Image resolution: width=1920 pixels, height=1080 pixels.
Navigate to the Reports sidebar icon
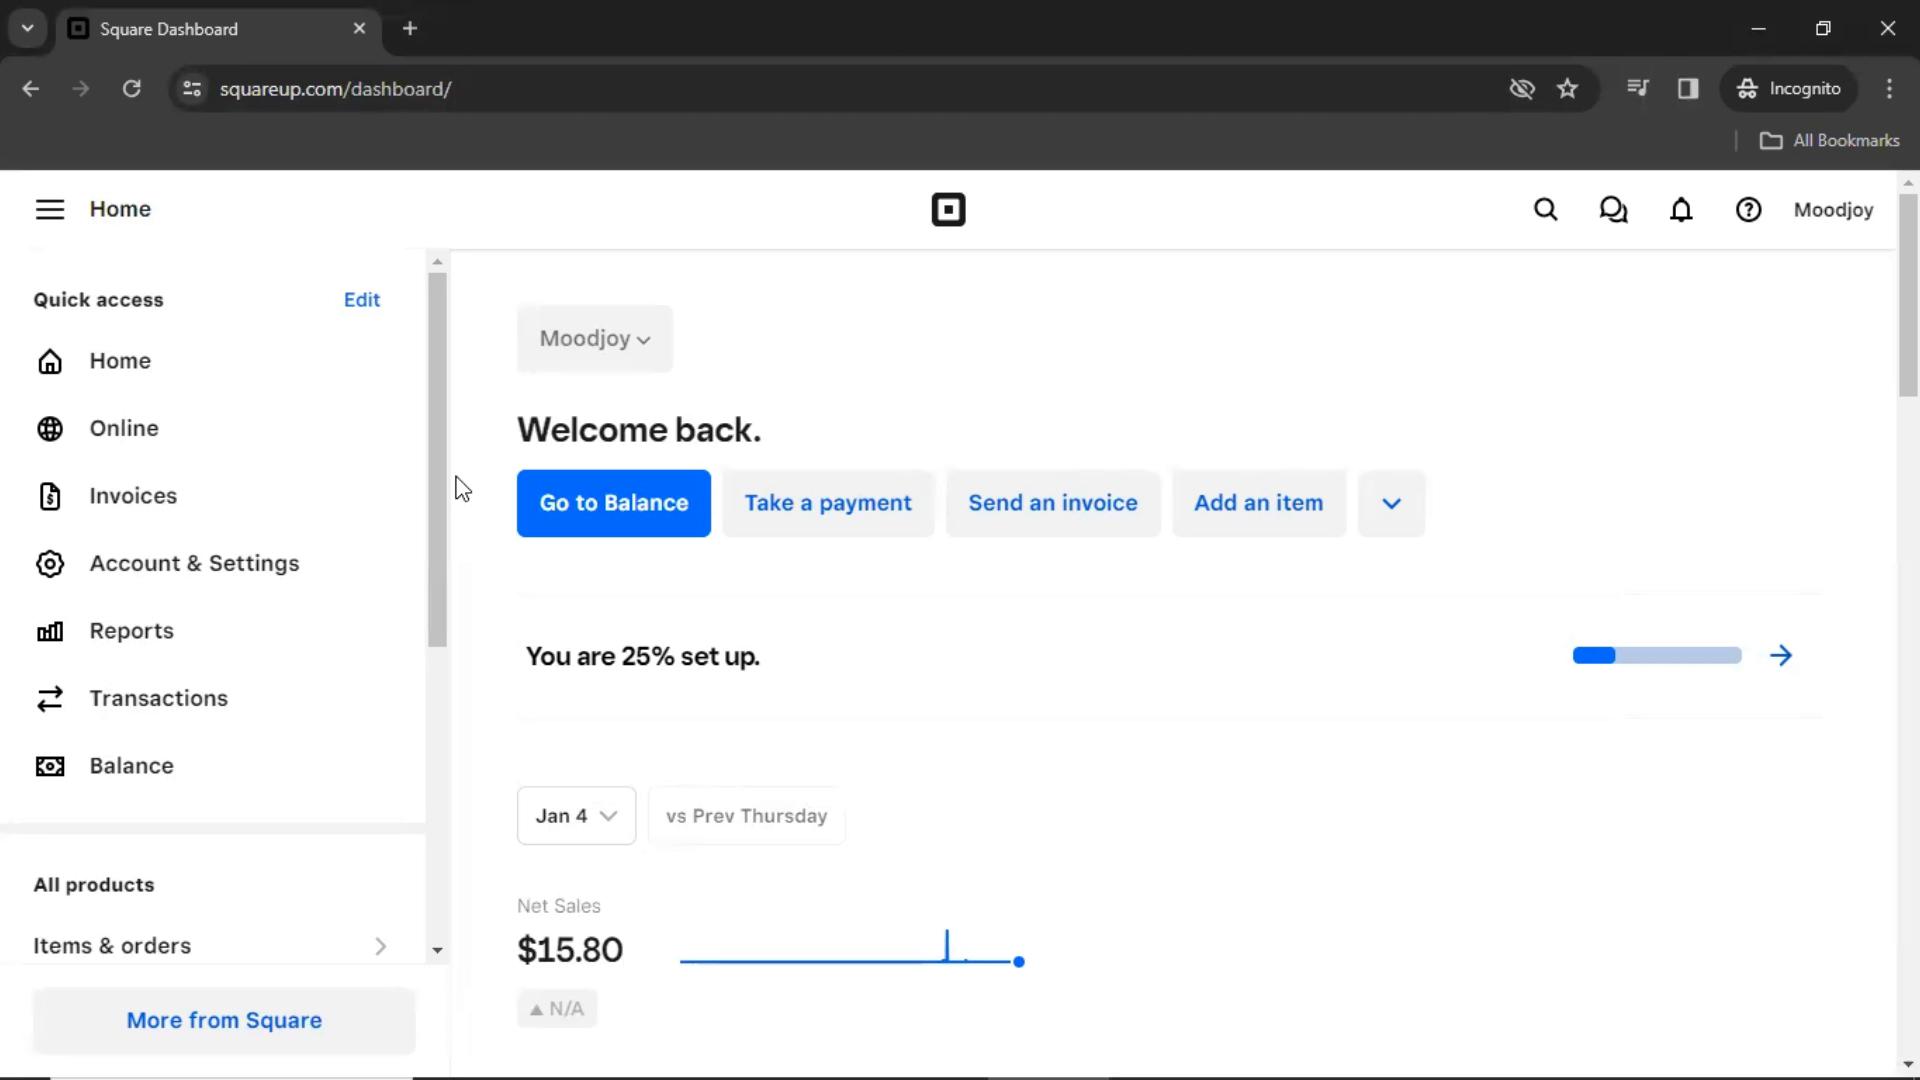coord(50,630)
